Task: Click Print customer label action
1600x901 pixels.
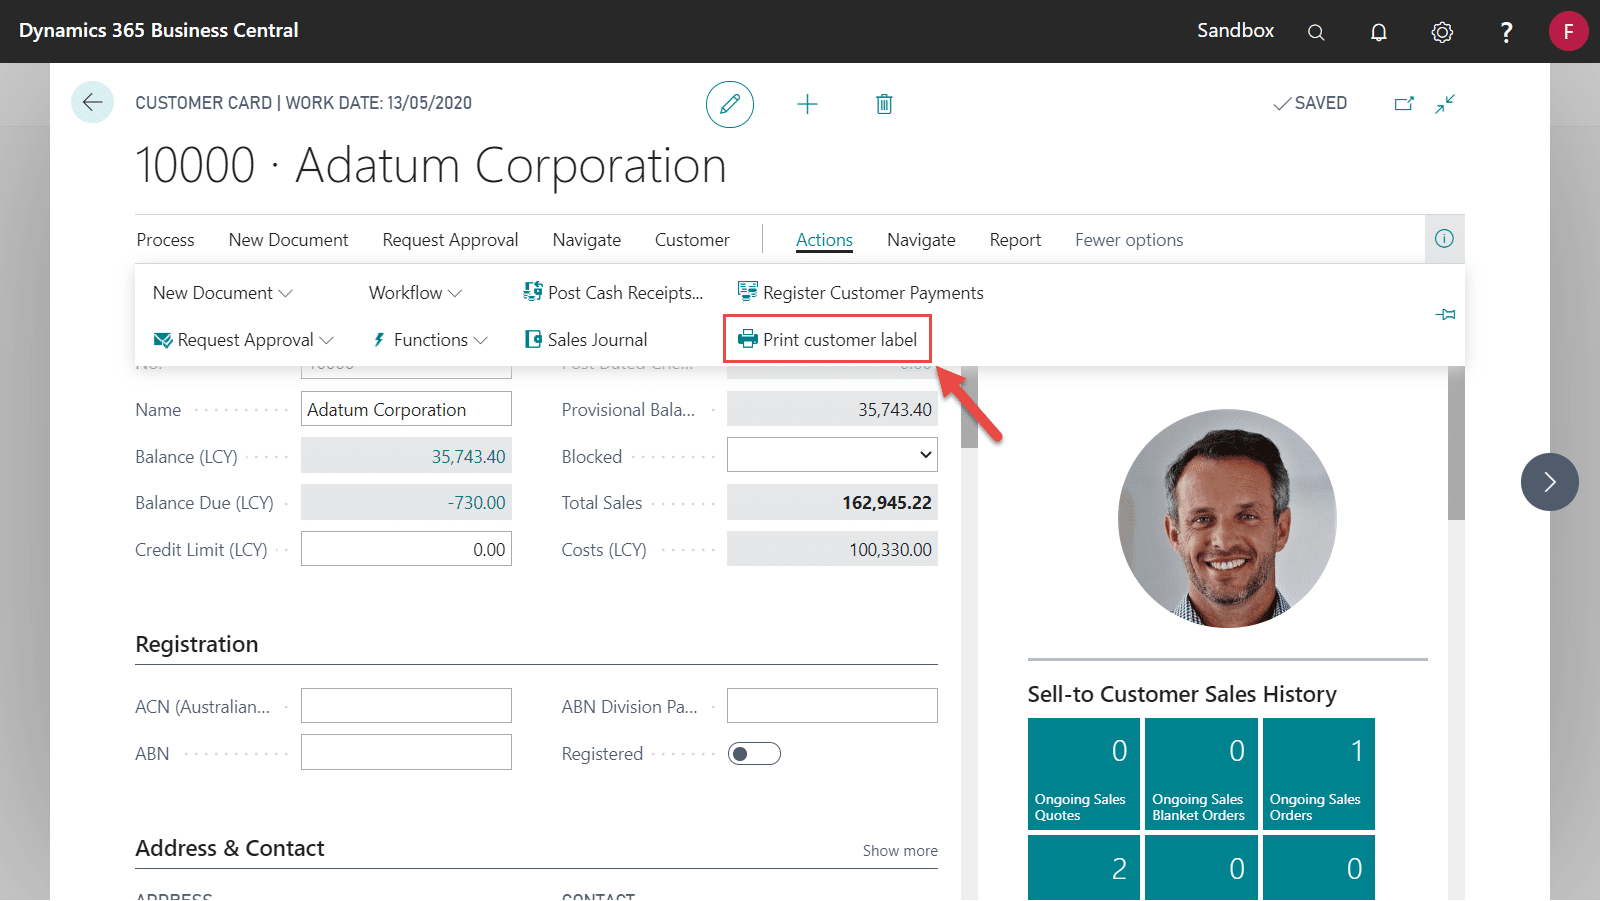Action: (828, 340)
